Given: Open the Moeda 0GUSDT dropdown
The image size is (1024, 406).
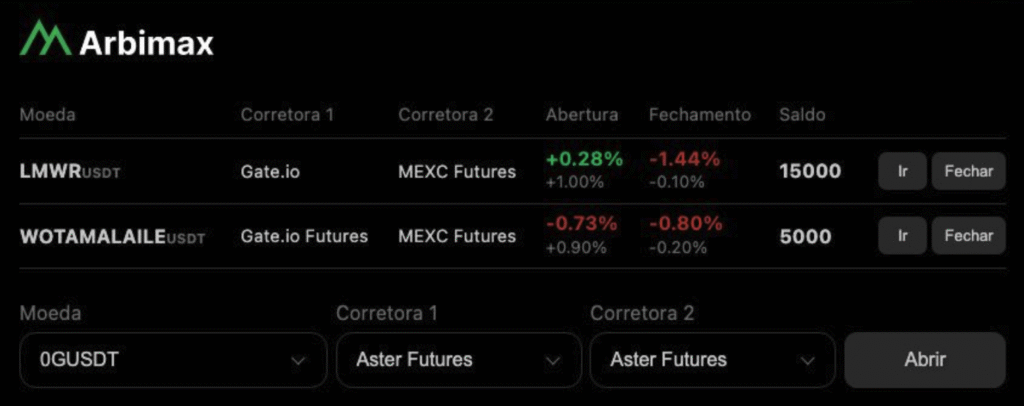Looking at the screenshot, I should tap(172, 360).
